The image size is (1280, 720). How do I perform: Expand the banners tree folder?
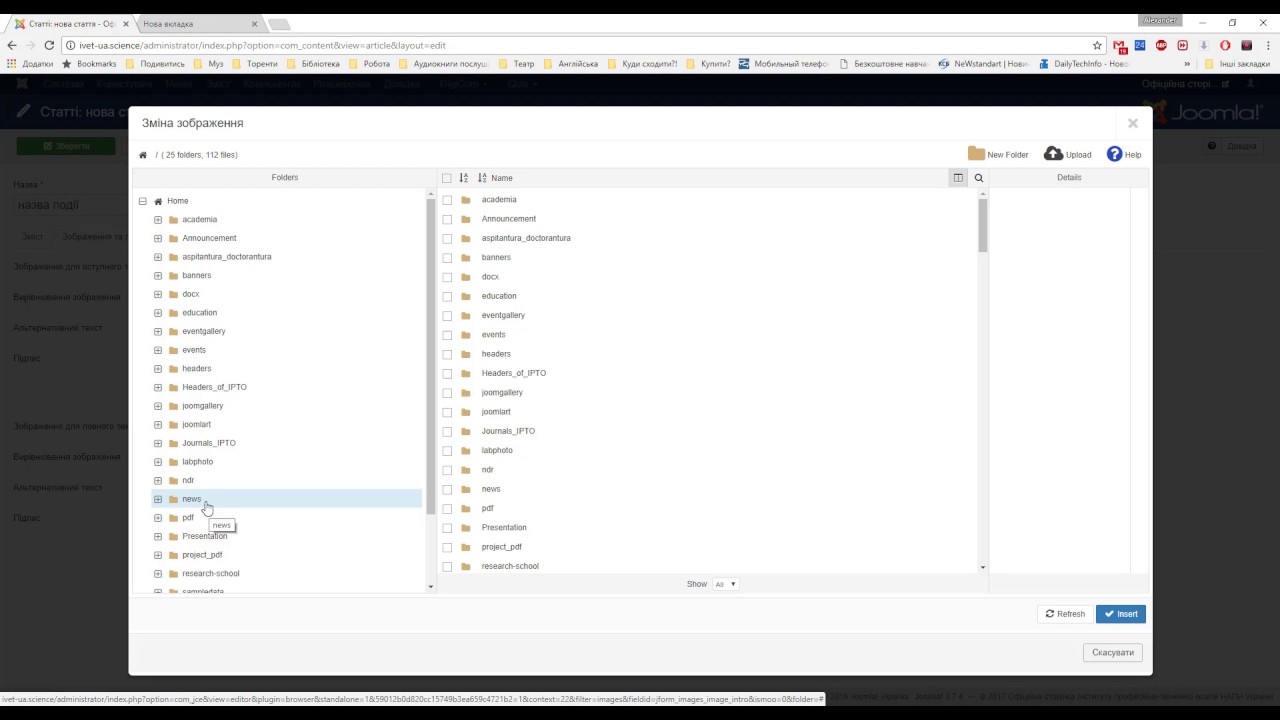pyautogui.click(x=158, y=275)
